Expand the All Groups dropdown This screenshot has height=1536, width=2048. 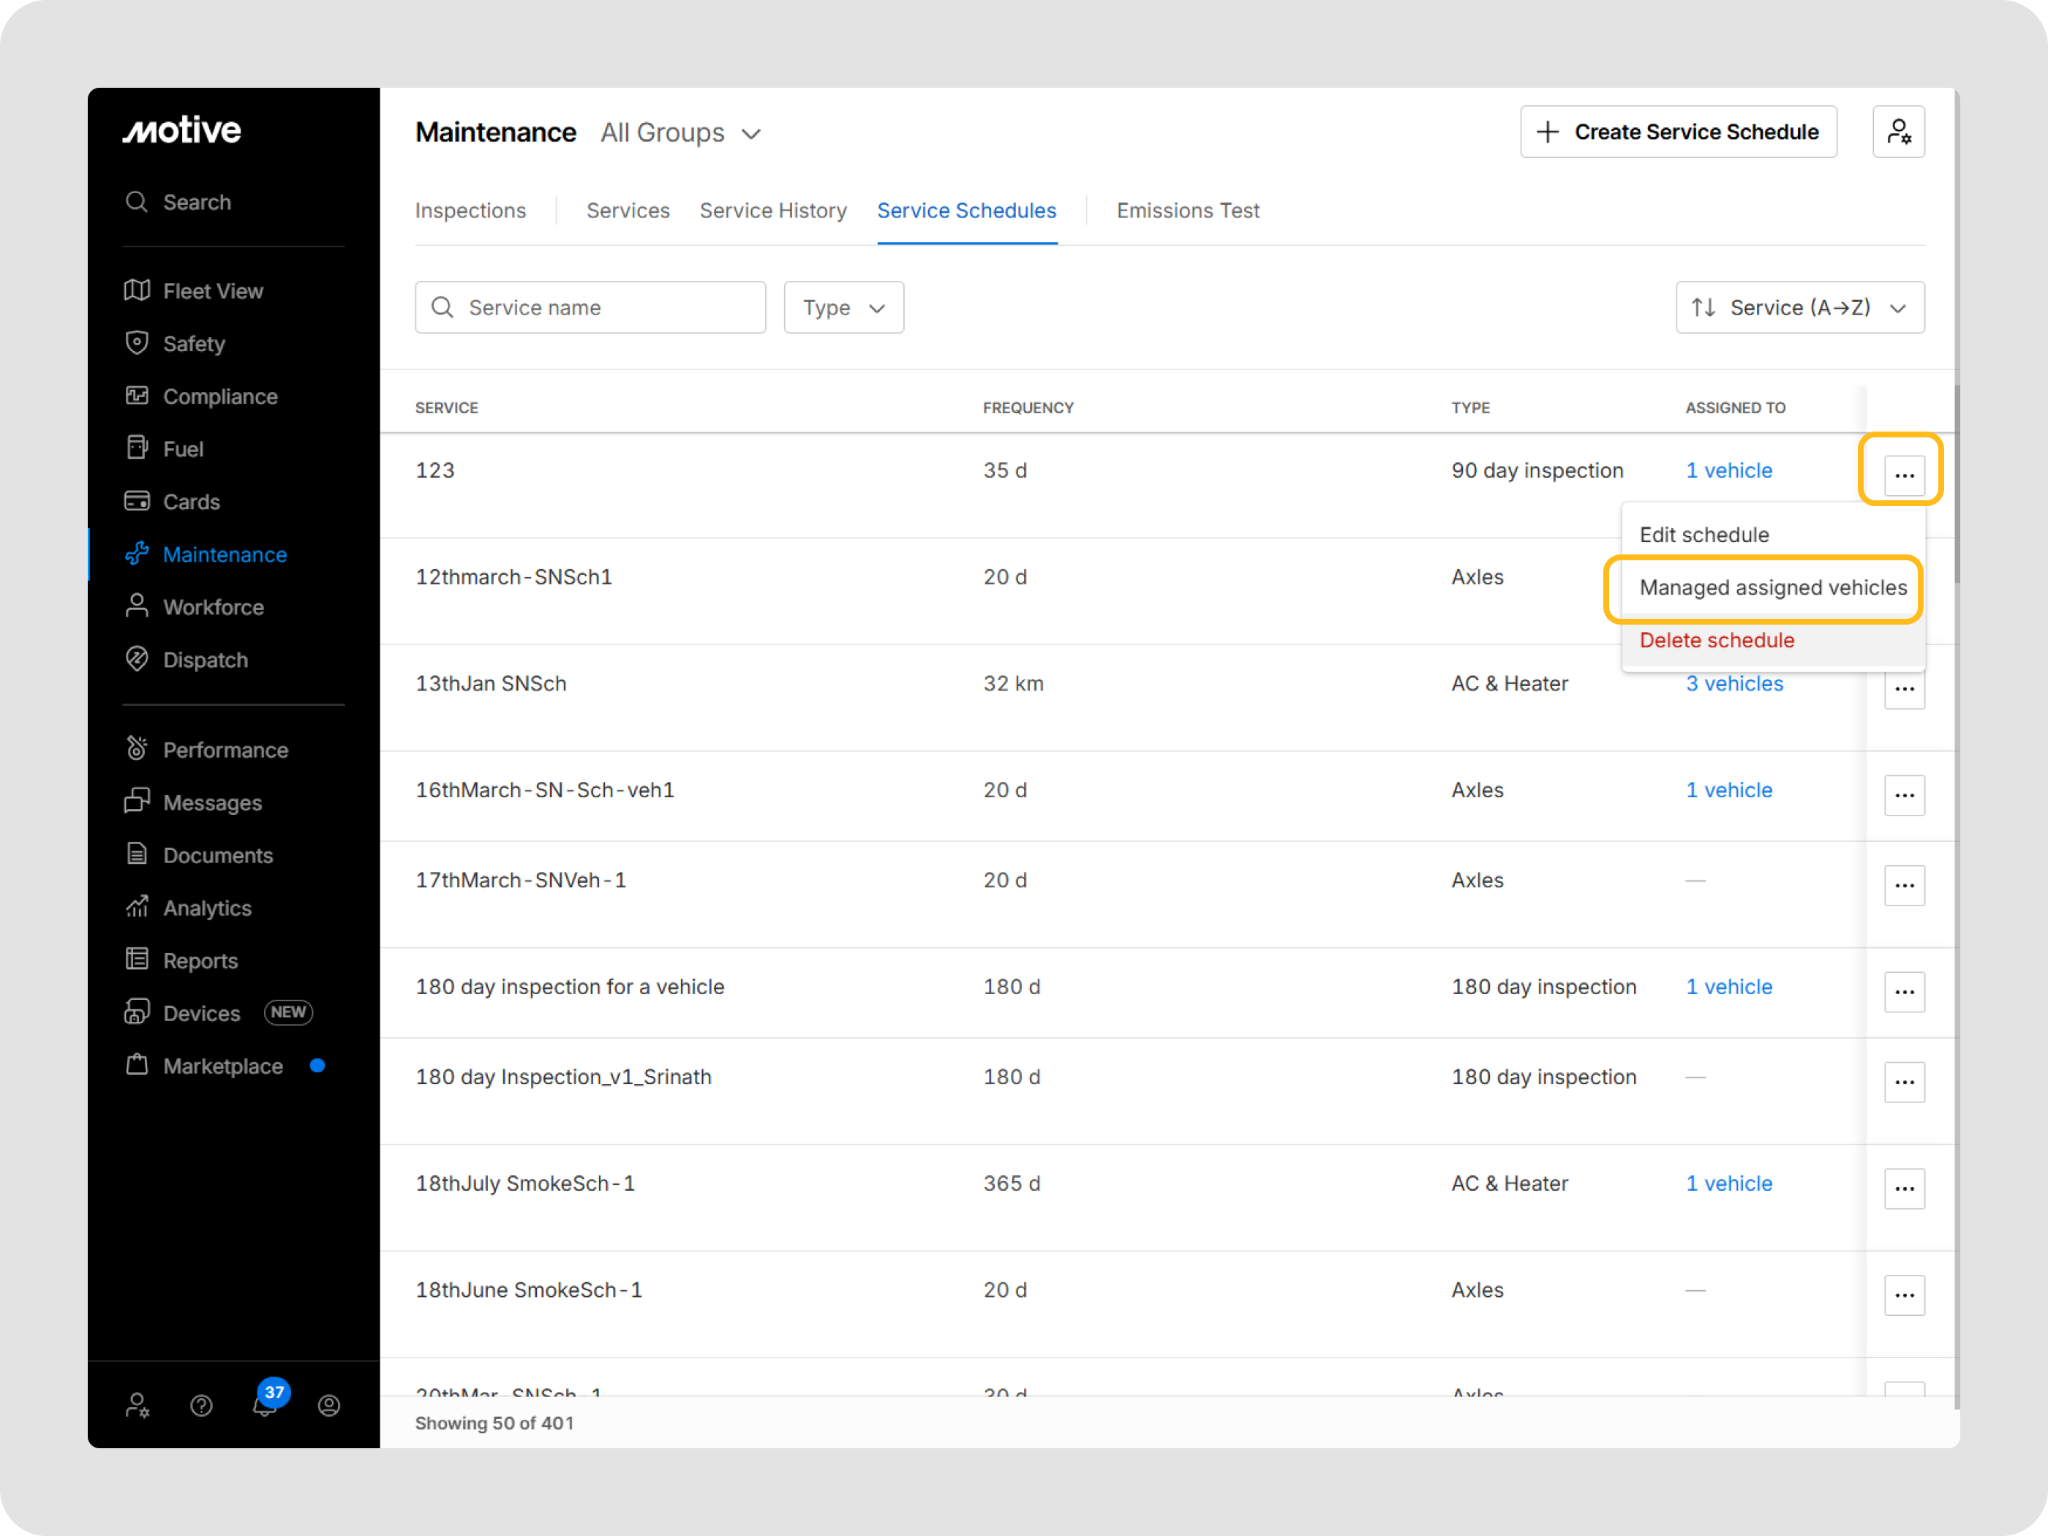tap(681, 133)
